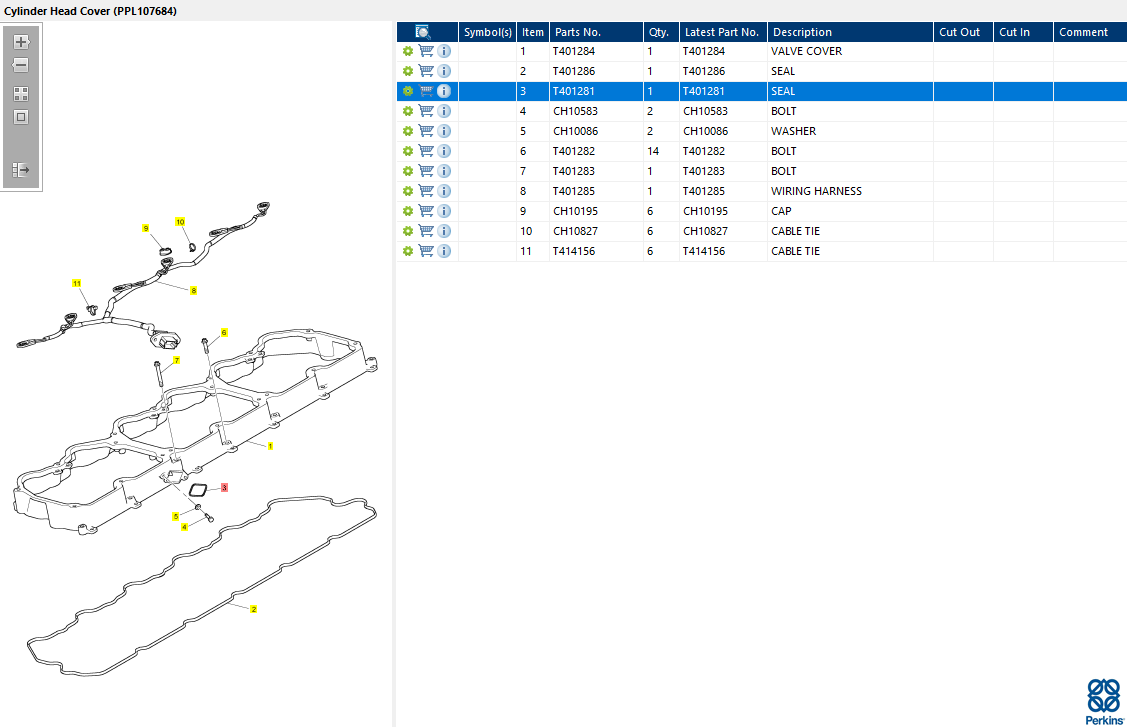Viewport: 1127px width, 727px height.
Task: Add VALVE COVER to shopping cart
Action: tap(426, 51)
